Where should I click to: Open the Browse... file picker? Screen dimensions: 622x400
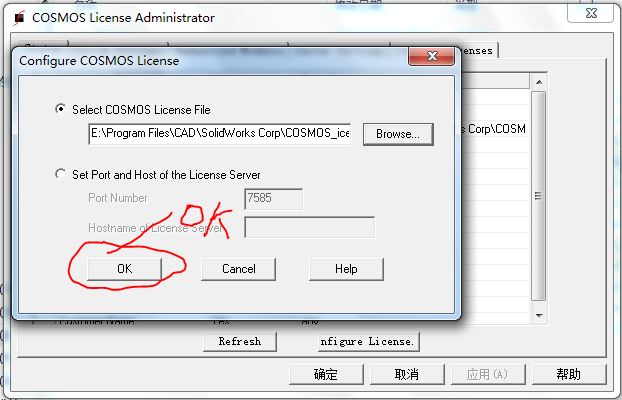[398, 134]
